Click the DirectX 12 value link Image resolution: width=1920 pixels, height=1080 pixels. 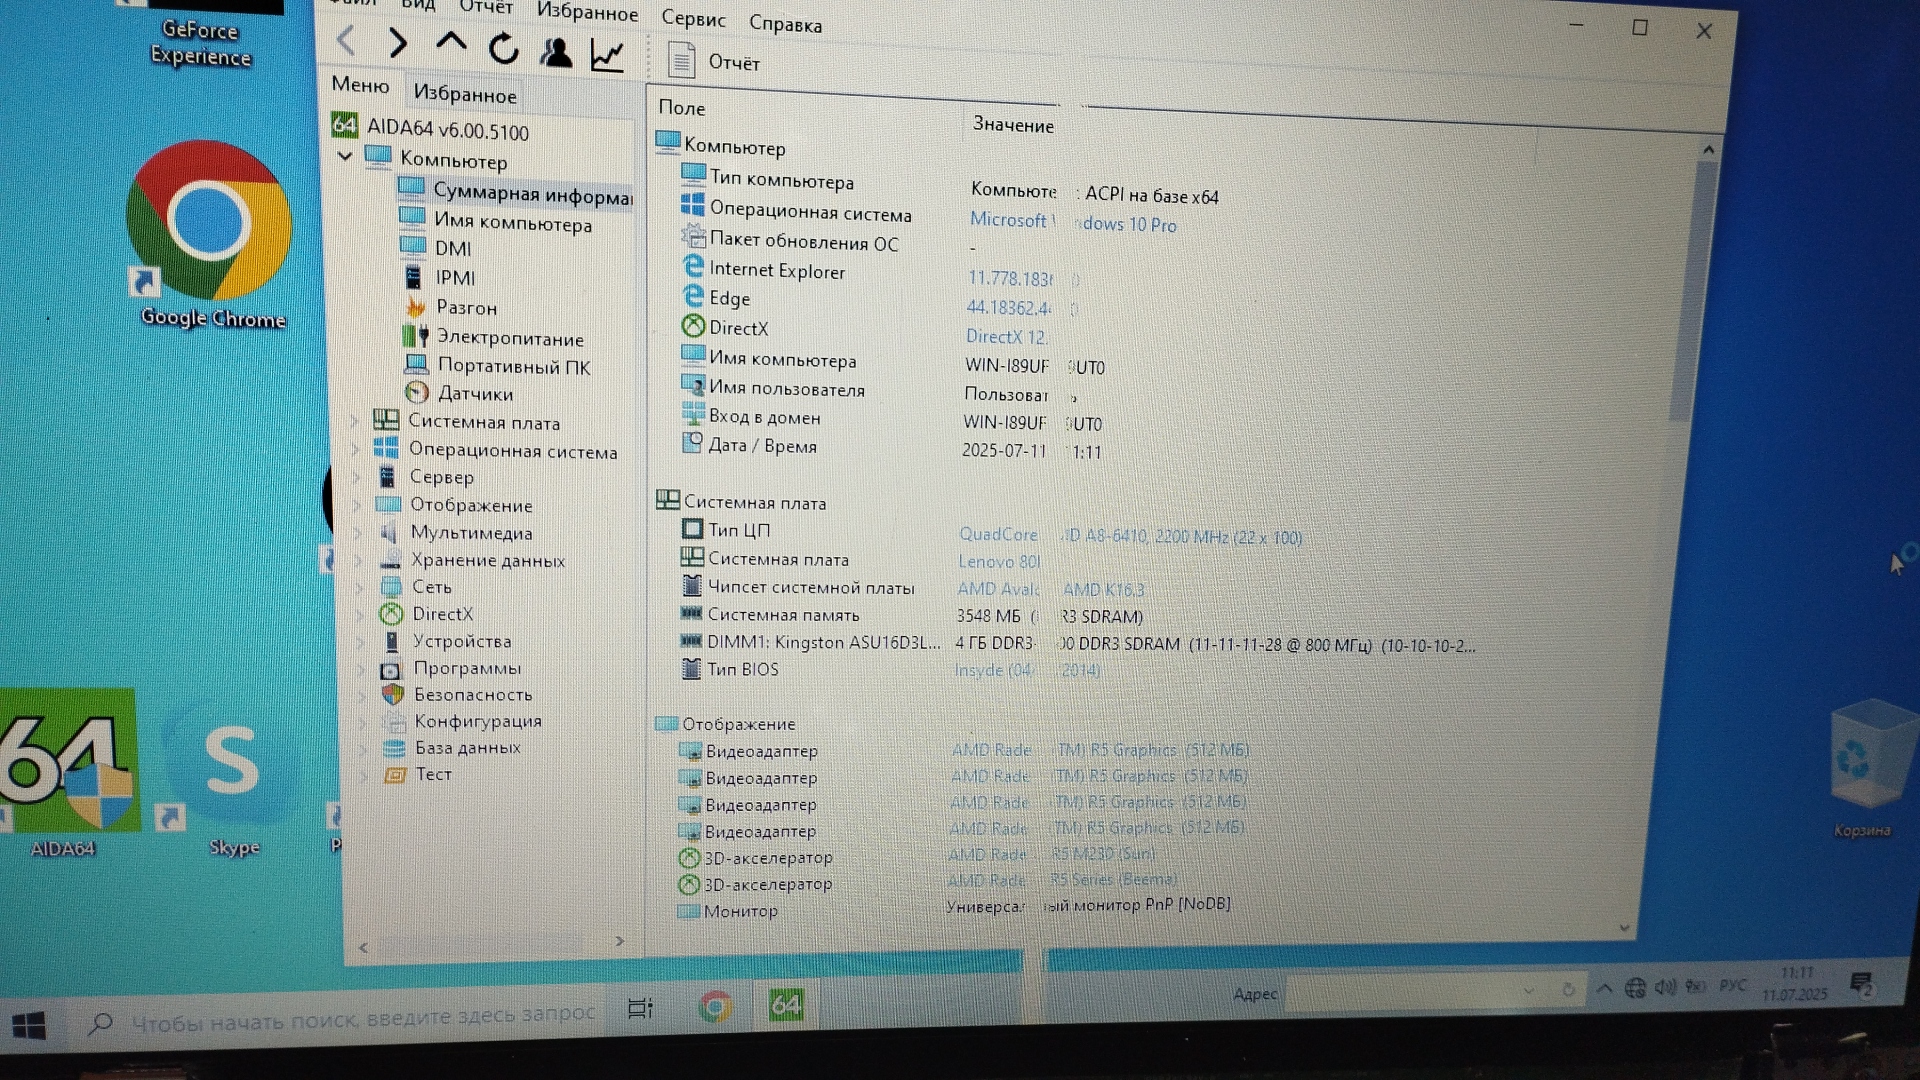tap(1005, 337)
